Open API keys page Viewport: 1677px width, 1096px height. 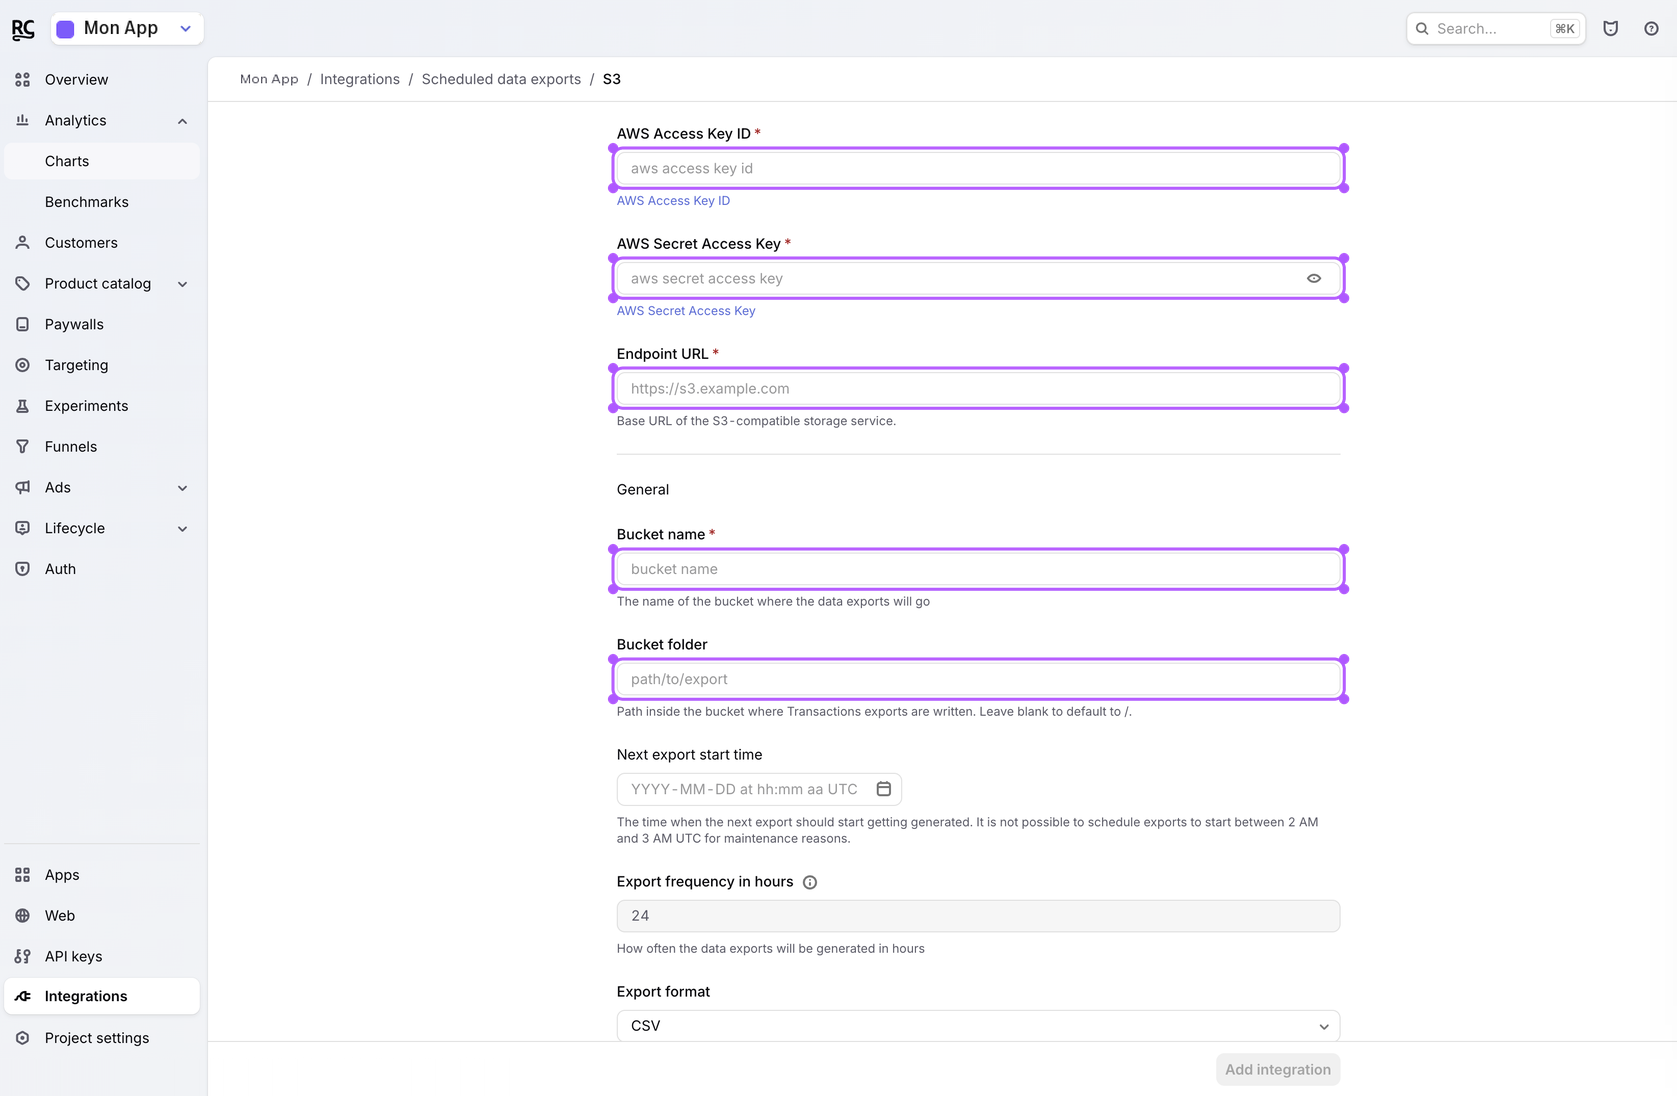(102, 957)
